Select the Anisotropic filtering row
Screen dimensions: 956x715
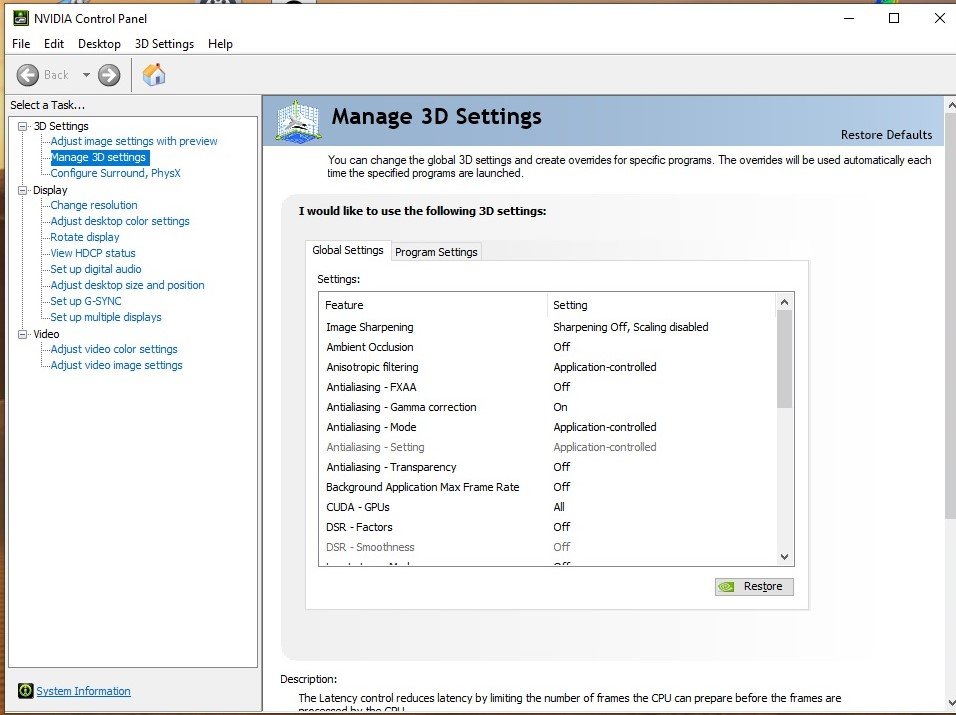tap(548, 367)
